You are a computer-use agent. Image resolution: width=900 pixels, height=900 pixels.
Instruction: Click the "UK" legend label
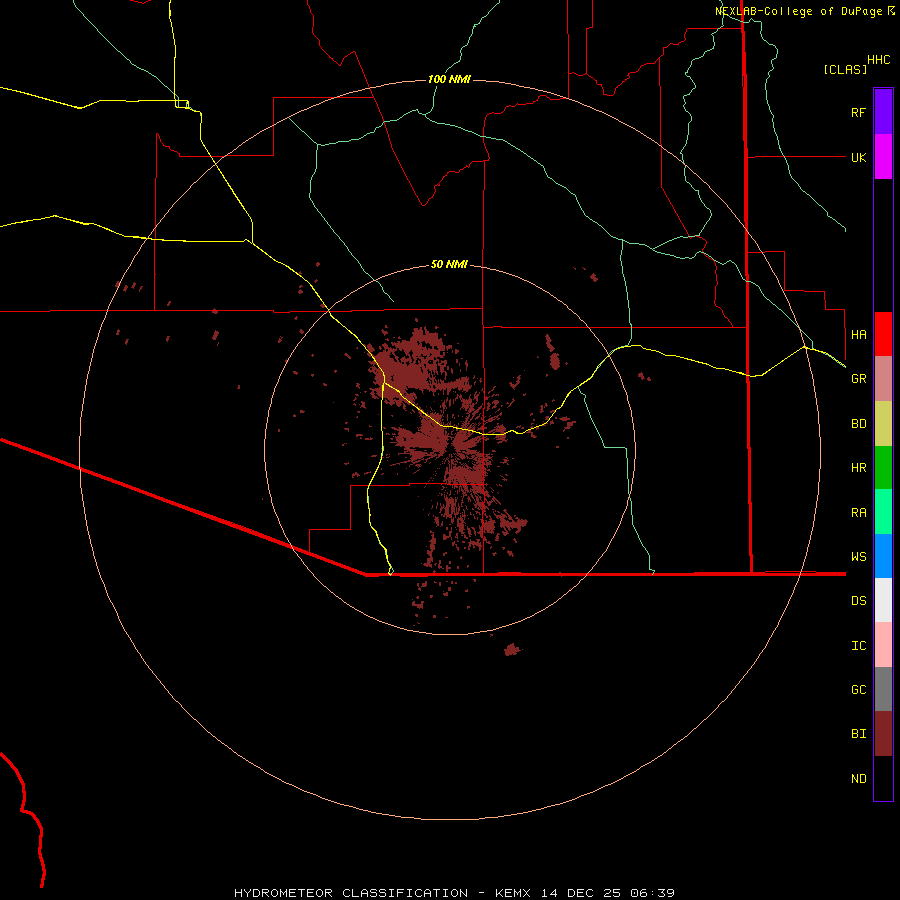click(x=858, y=157)
